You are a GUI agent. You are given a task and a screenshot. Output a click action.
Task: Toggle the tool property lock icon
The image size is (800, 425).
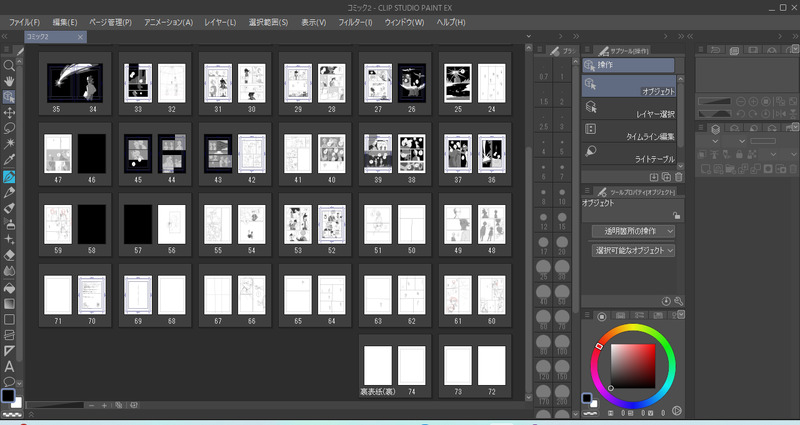[676, 215]
